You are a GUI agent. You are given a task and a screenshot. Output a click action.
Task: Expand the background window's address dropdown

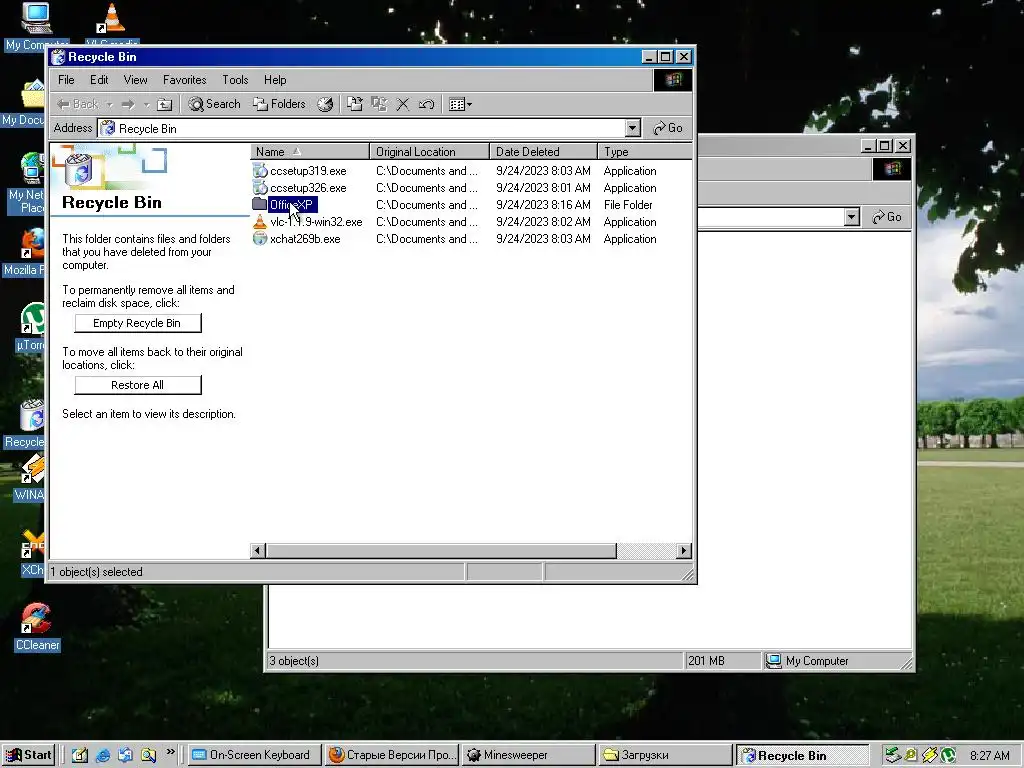click(851, 217)
